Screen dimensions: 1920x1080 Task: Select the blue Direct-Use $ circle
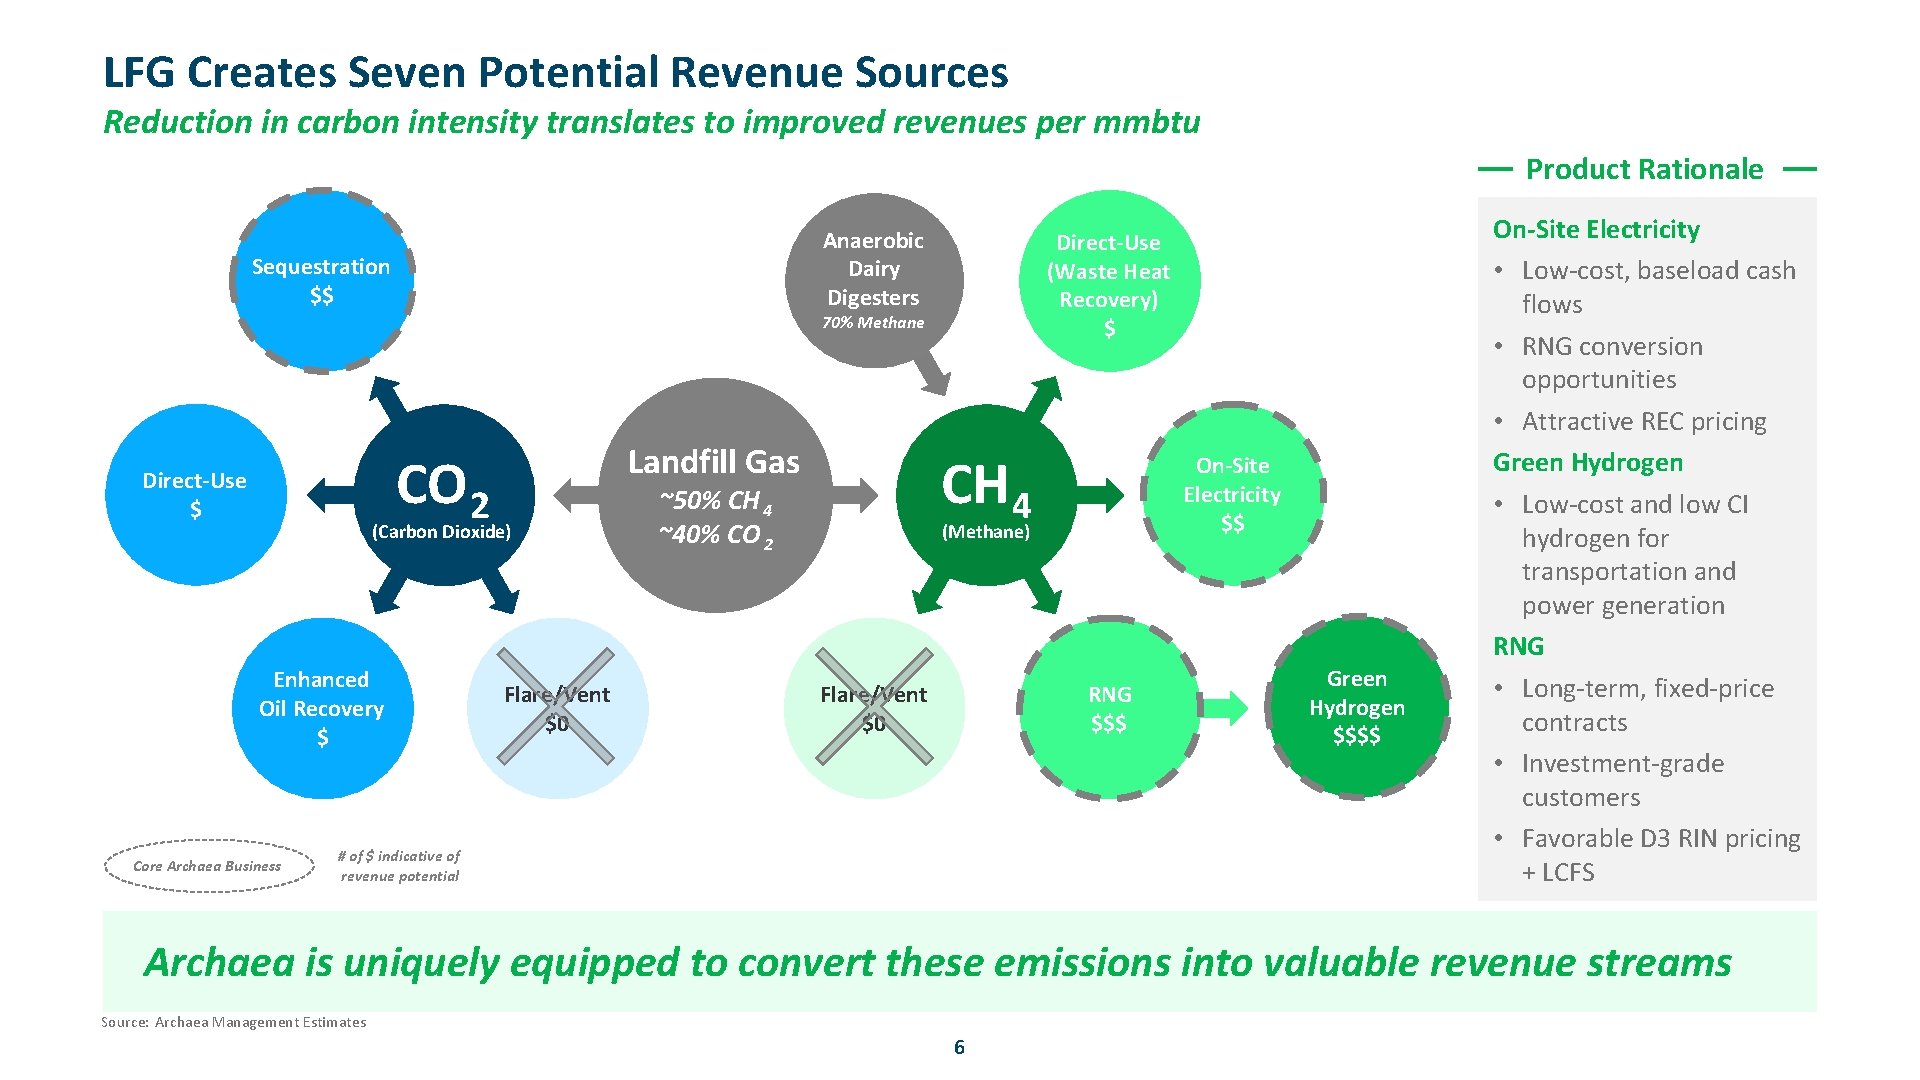click(x=195, y=495)
